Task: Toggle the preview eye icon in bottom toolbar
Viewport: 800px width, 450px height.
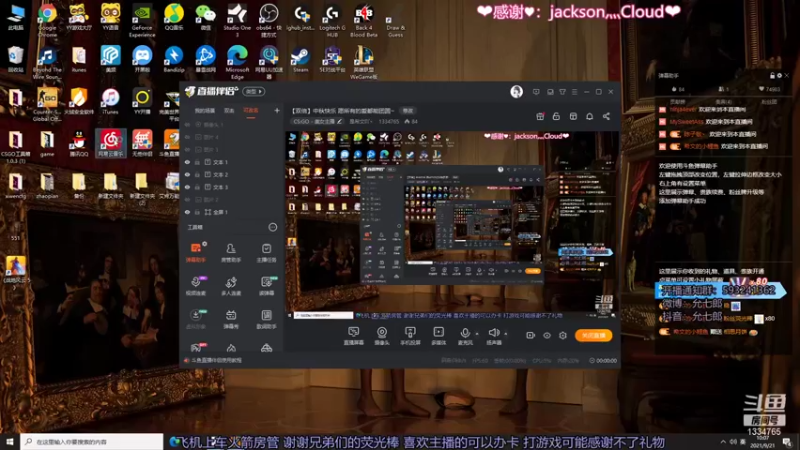Action: [546, 335]
